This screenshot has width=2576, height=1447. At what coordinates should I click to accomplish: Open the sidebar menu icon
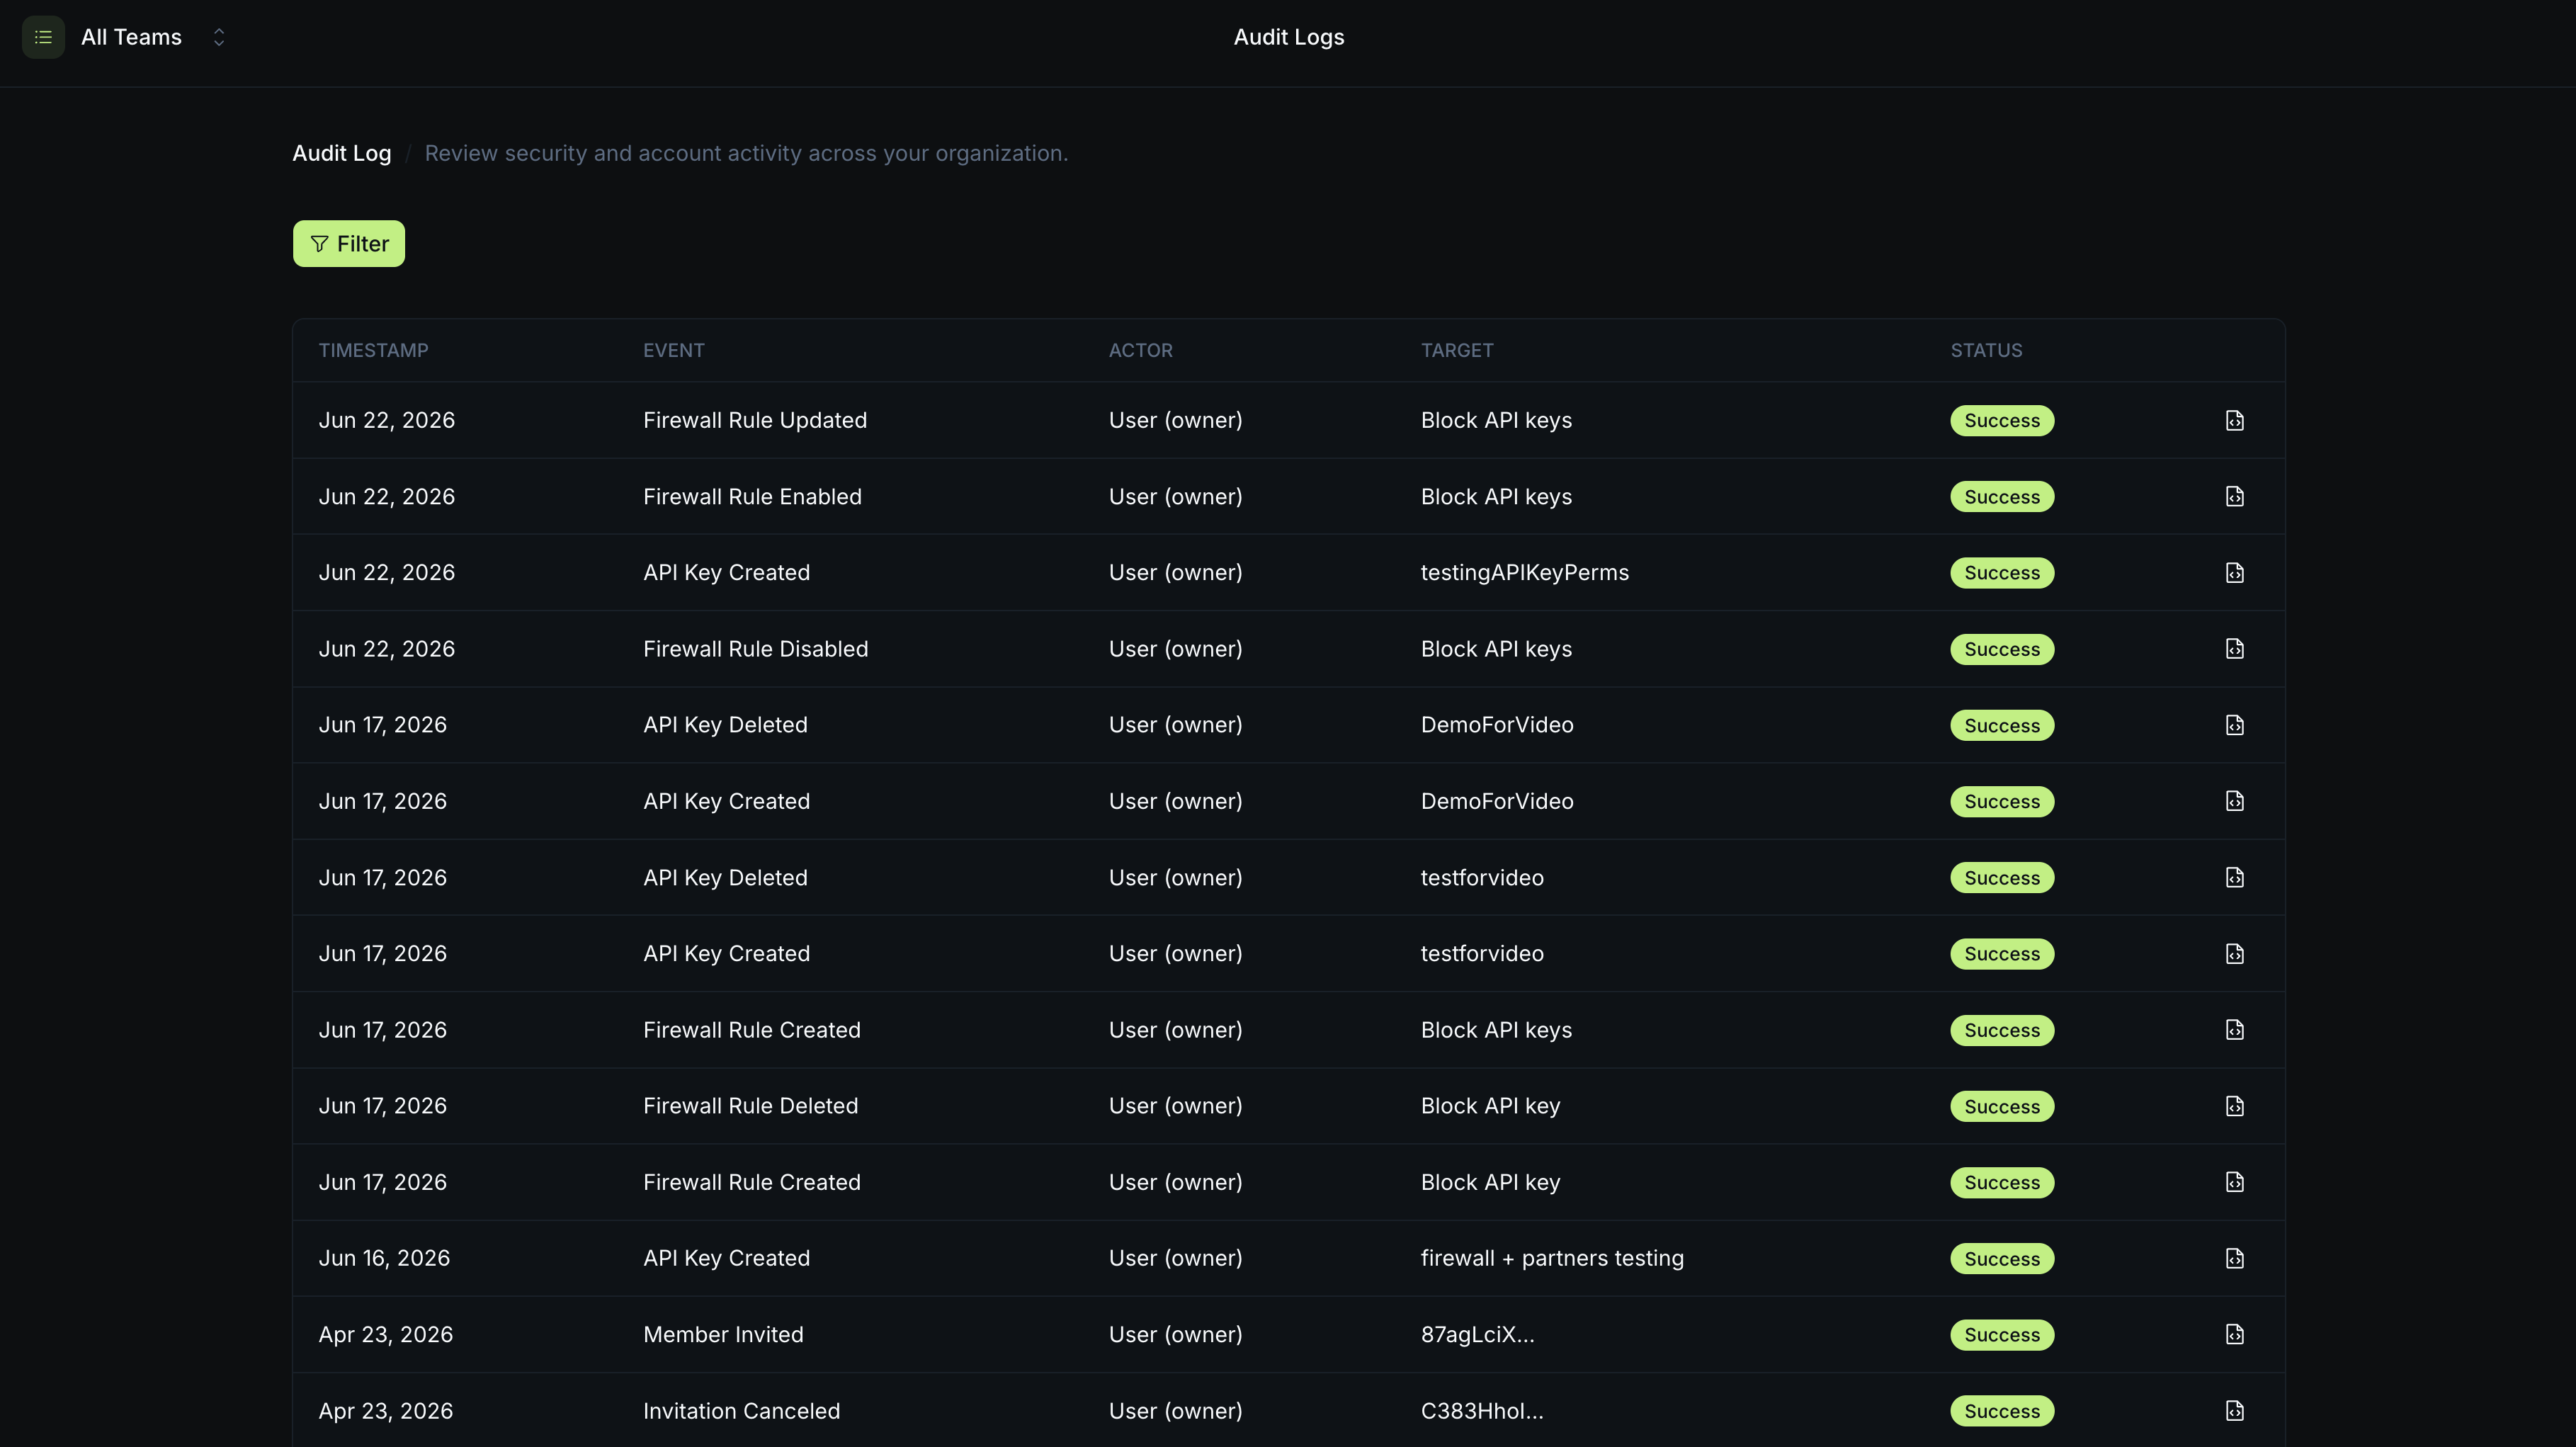[43, 37]
